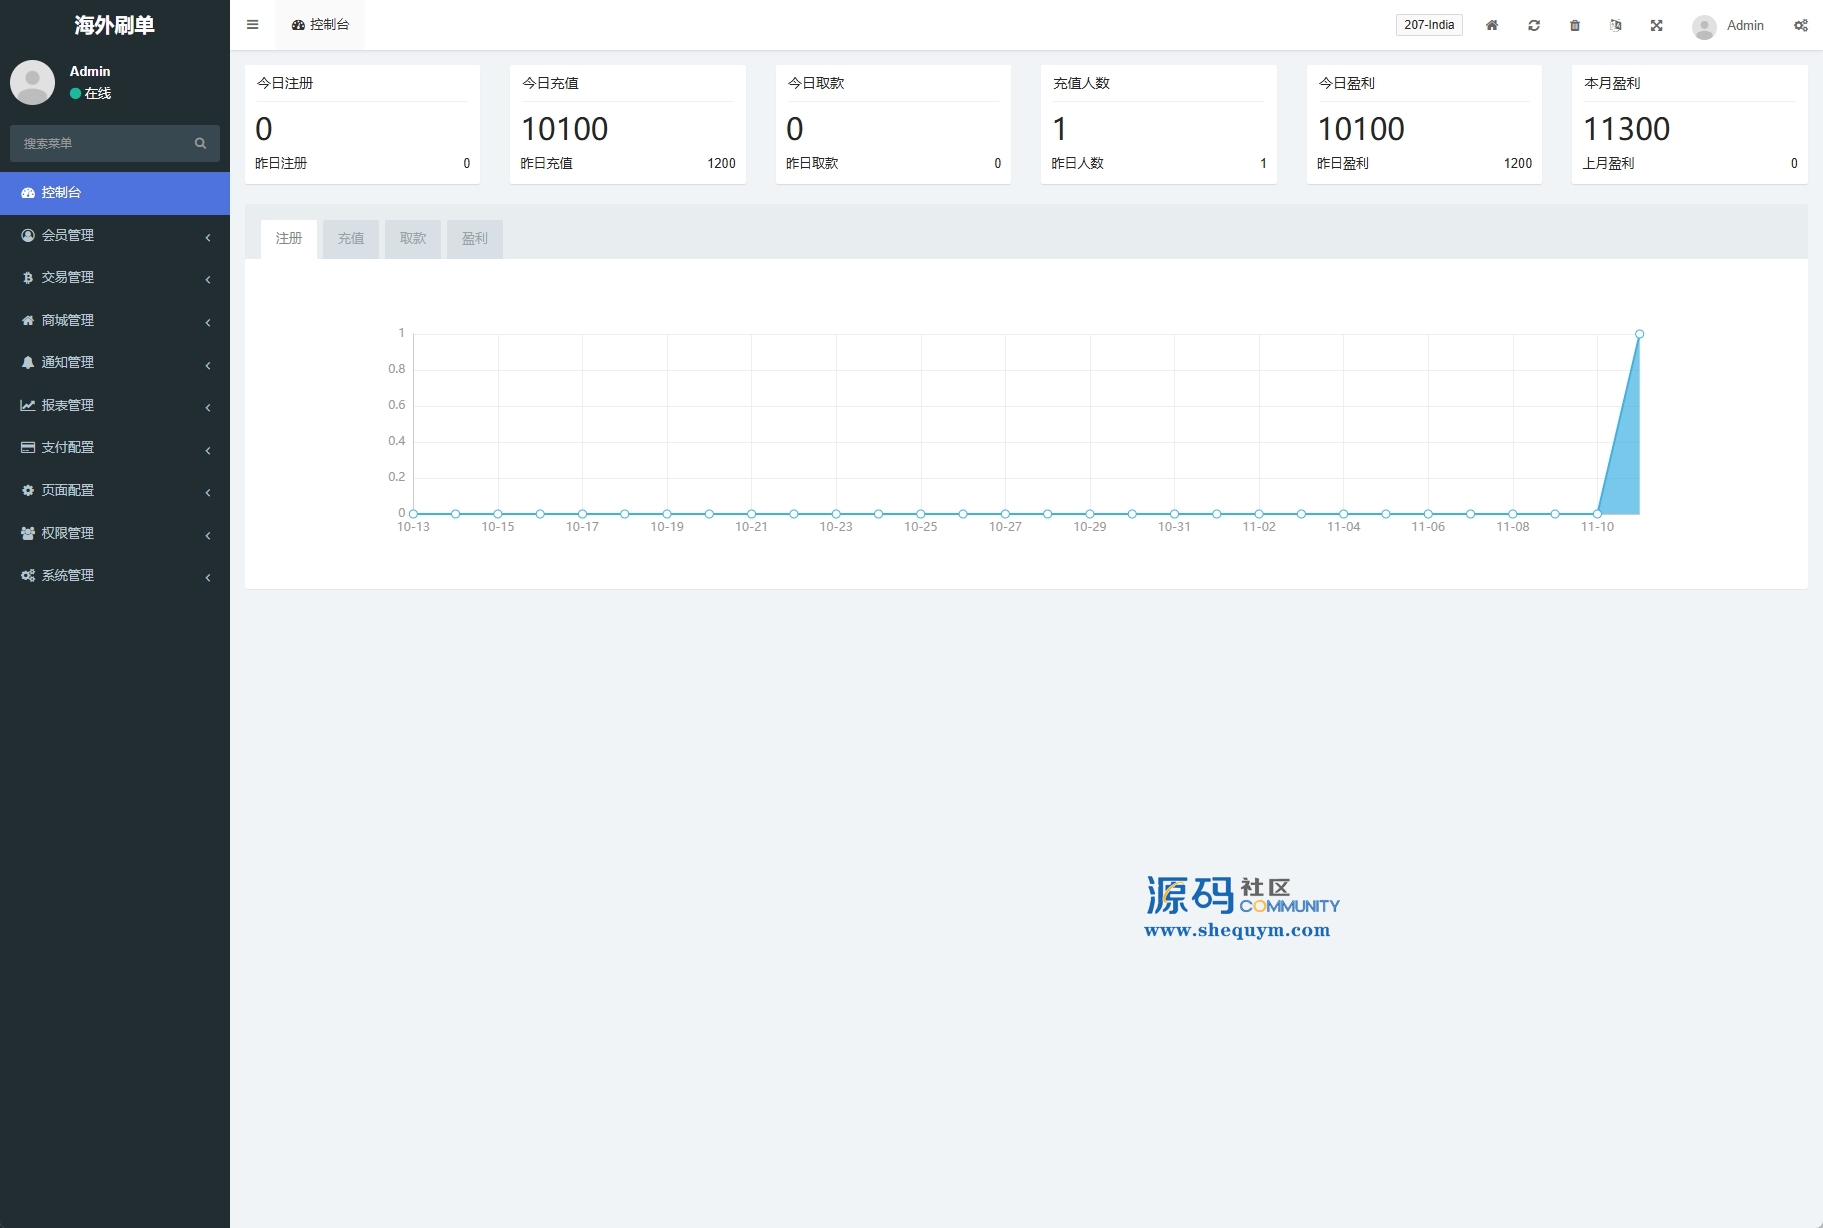Image resolution: width=1823 pixels, height=1228 pixels.
Task: Switch to the 充值 chart tab
Action: (350, 238)
